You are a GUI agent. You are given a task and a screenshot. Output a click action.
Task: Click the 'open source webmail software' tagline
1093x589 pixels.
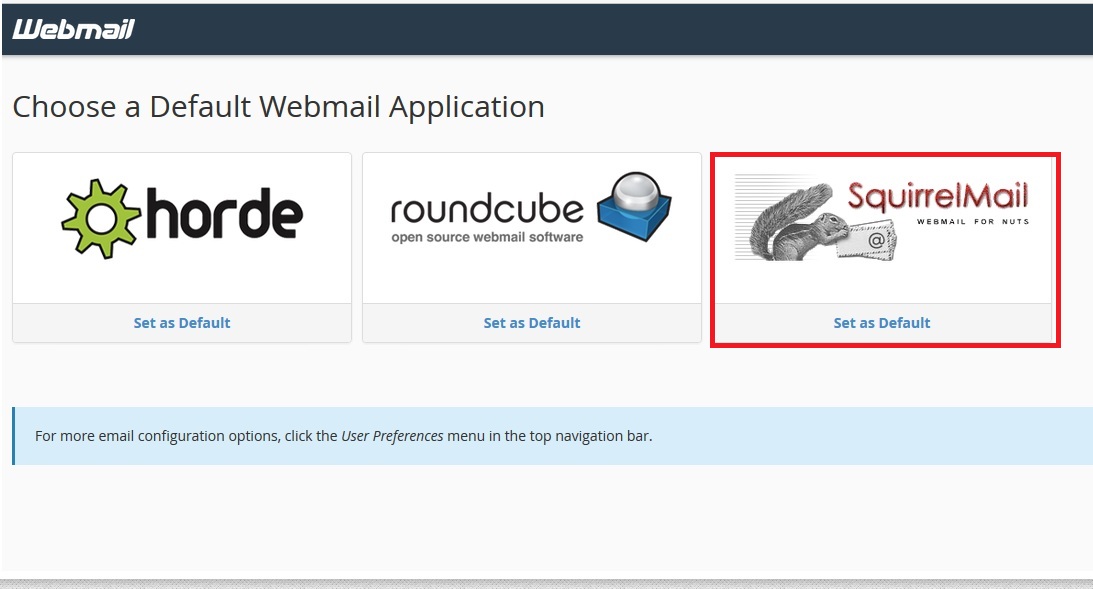pos(487,237)
